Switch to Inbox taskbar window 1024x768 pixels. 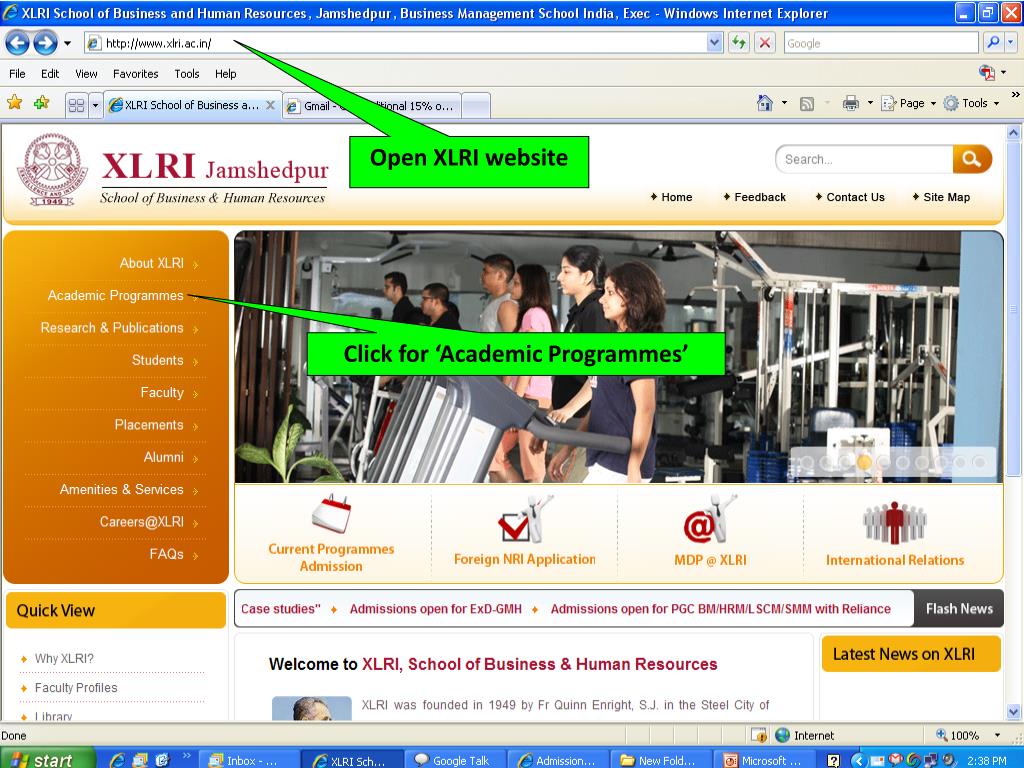coord(250,760)
